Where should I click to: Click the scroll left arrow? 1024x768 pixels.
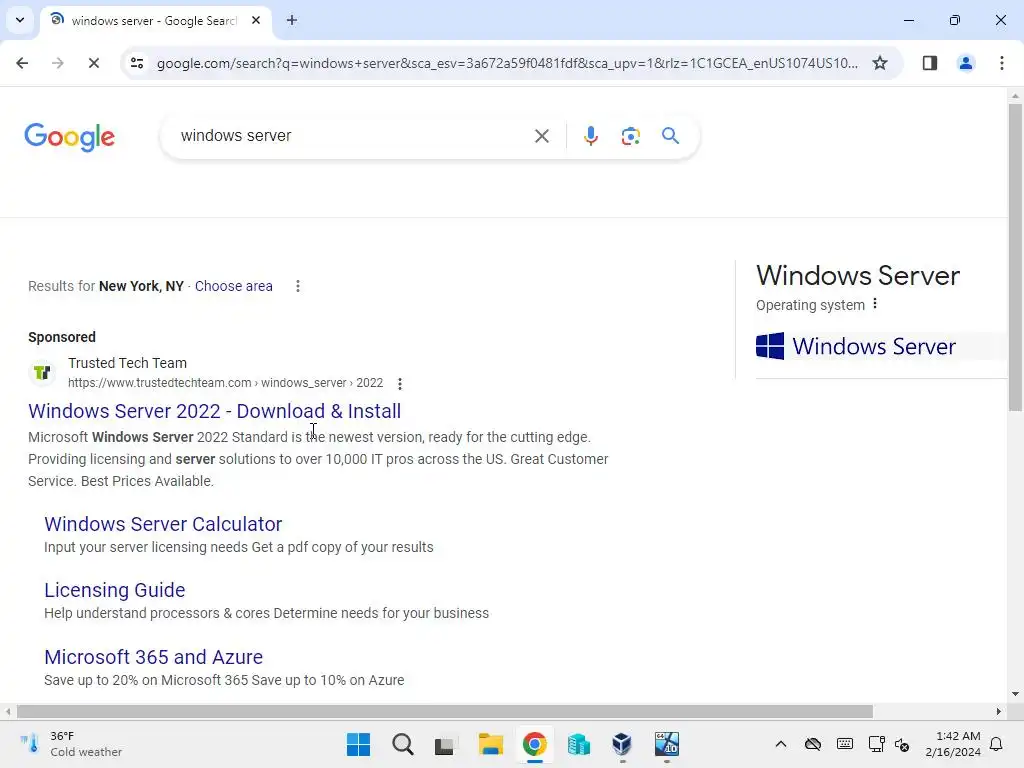coord(7,711)
